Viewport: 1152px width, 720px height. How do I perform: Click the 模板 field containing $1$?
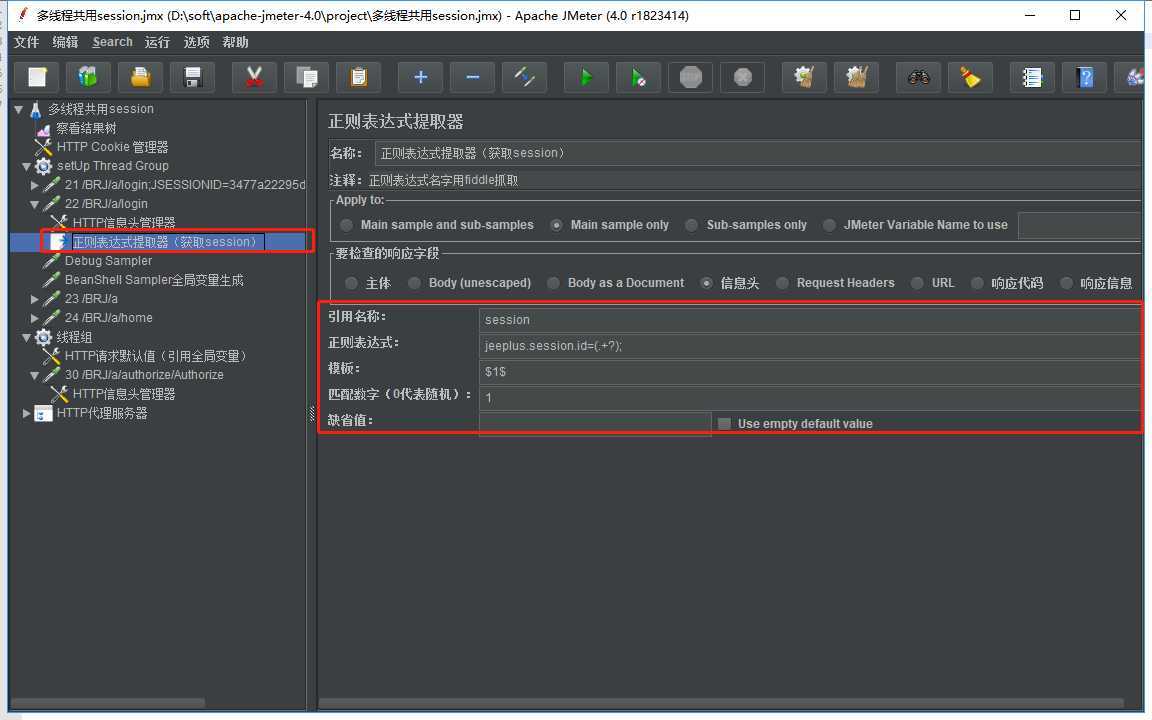coord(810,372)
